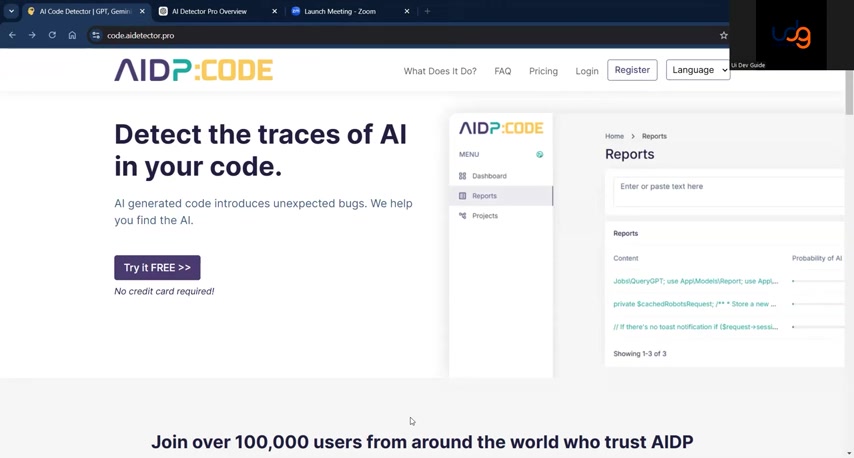
Task: Click Detect the traces of AI headline
Action: click(260, 150)
